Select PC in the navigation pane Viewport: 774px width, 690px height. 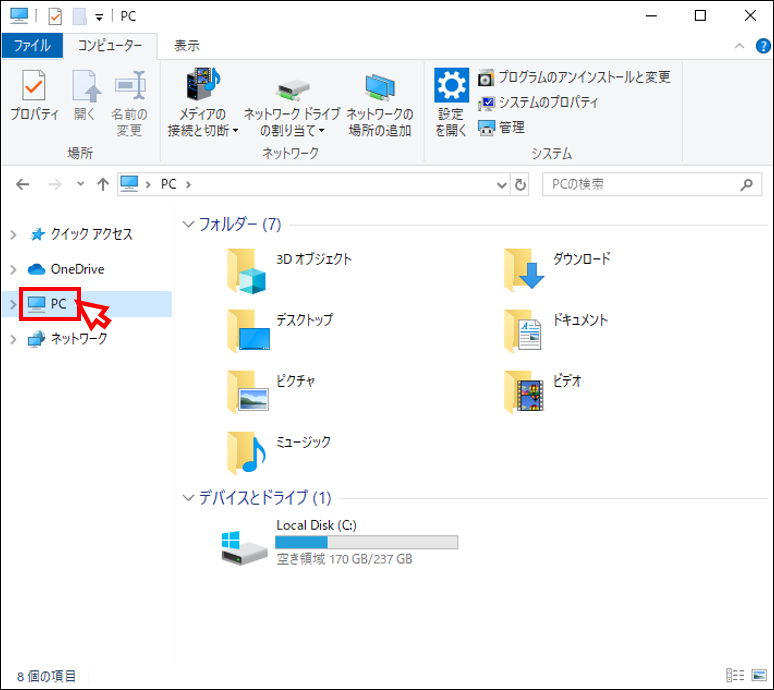[48, 304]
